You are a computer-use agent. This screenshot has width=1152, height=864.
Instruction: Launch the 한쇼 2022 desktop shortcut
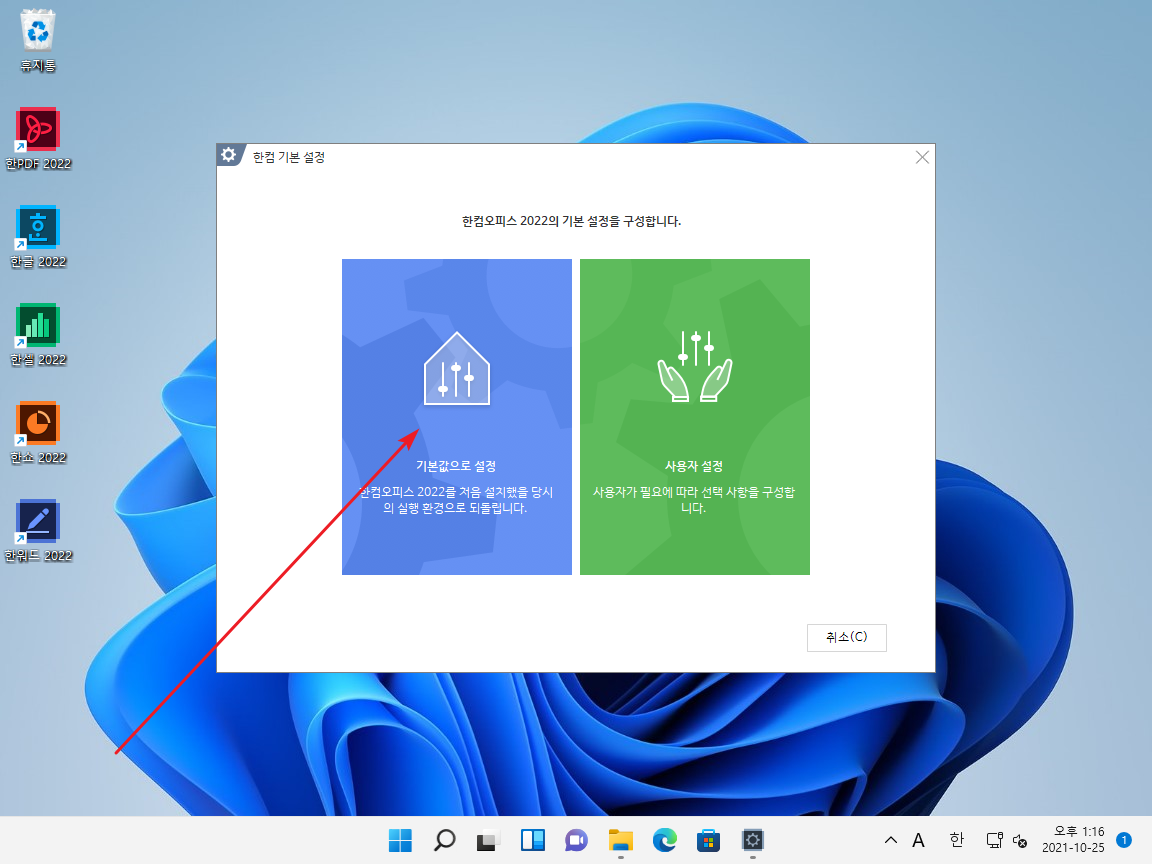[37, 433]
